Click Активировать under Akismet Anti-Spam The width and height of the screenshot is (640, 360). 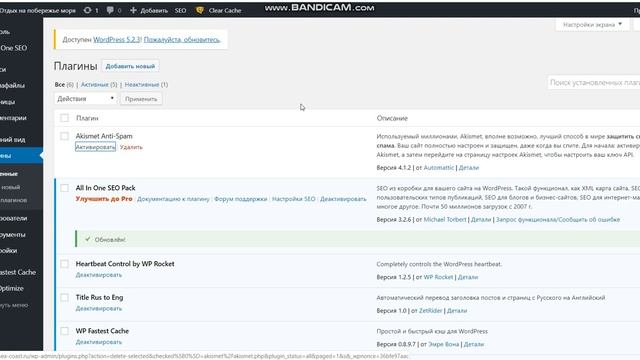(96, 147)
